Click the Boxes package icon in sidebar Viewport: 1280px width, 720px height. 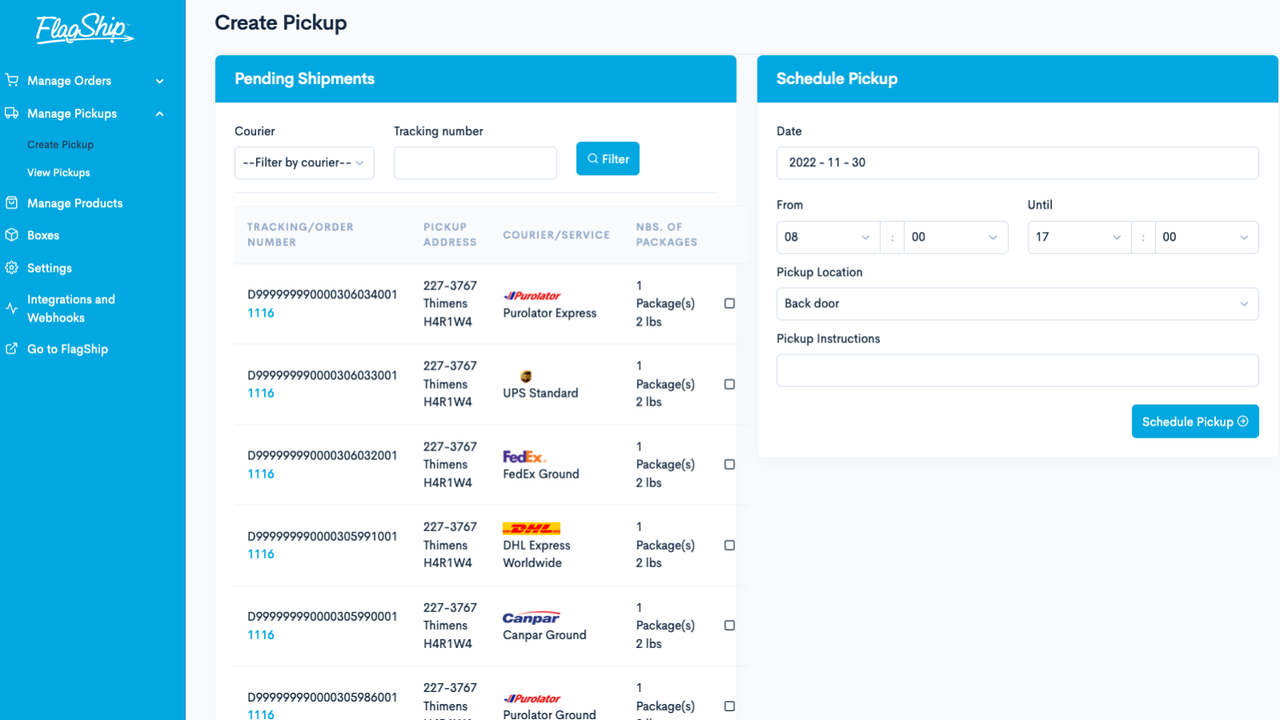tap(12, 234)
